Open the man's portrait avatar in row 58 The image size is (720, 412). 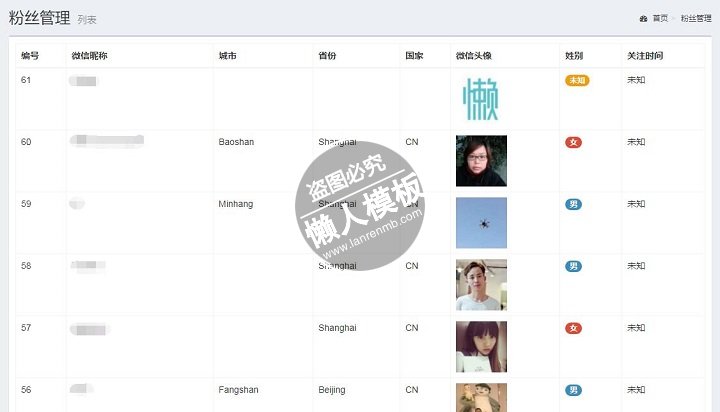[x=481, y=285]
